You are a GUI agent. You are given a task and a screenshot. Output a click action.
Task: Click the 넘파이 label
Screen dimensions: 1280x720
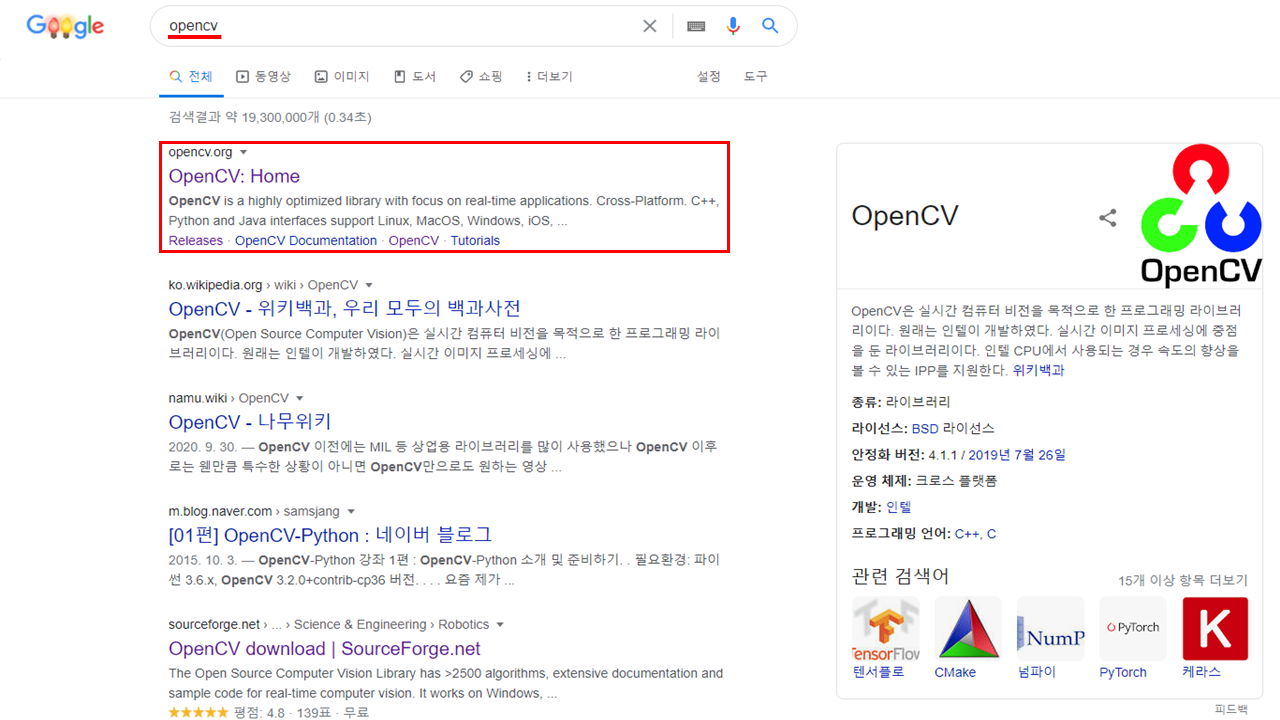pos(1036,672)
